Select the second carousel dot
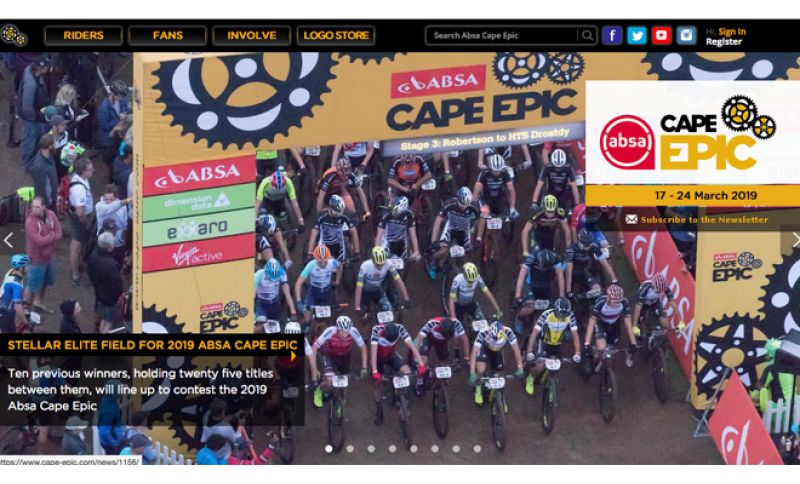 (350, 449)
